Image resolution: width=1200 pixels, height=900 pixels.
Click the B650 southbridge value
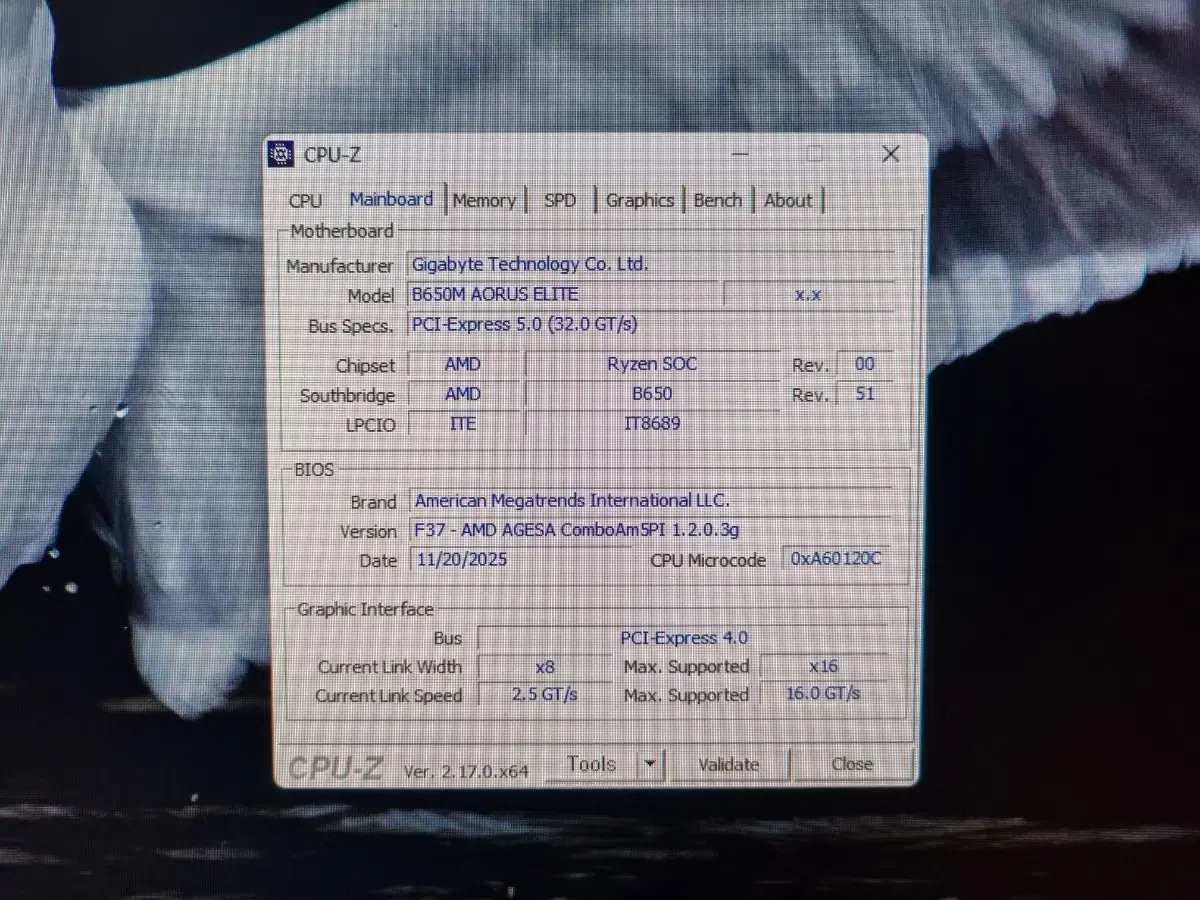(x=652, y=394)
